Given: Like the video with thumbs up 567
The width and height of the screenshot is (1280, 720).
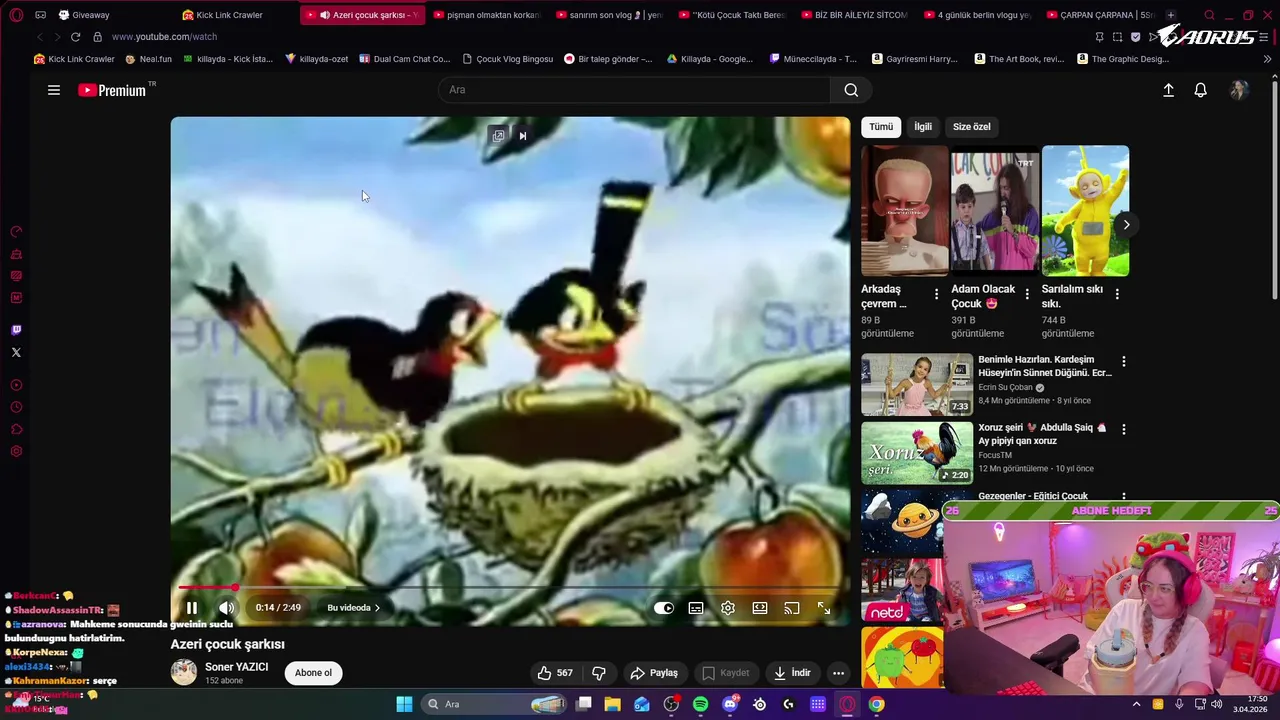Looking at the screenshot, I should tap(555, 673).
